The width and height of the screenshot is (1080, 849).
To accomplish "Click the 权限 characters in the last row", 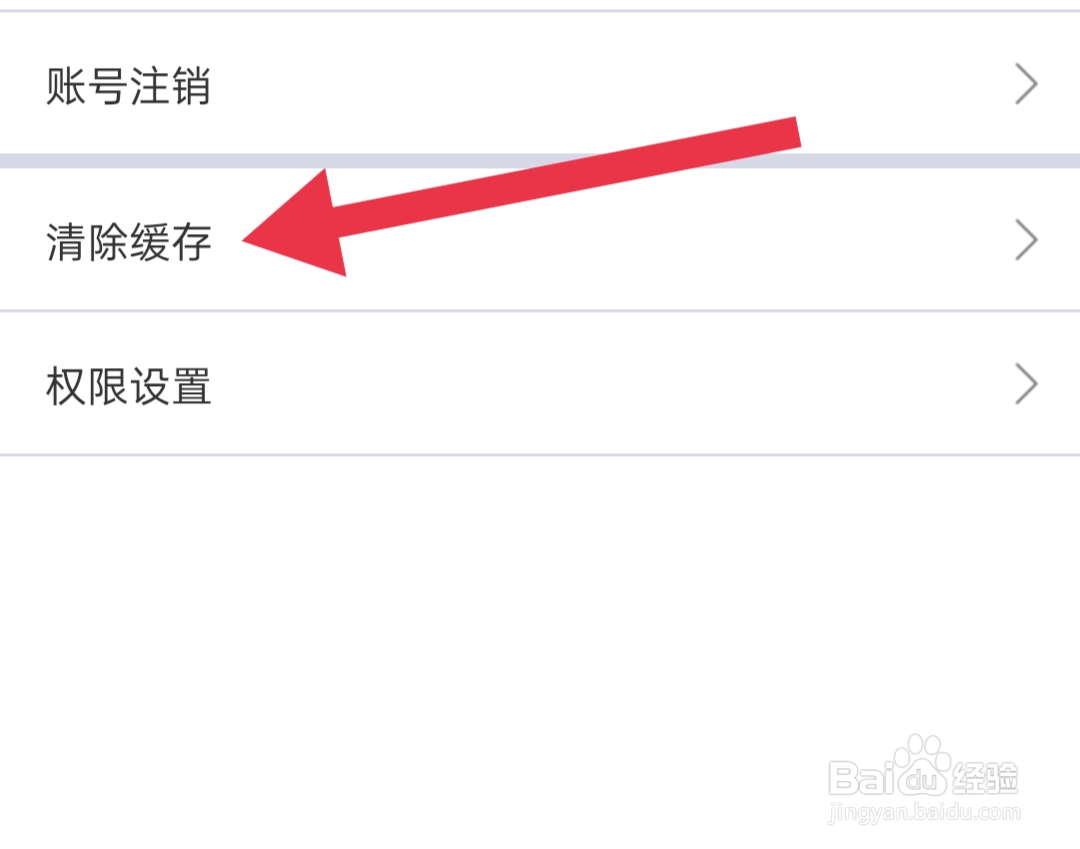I will point(87,386).
